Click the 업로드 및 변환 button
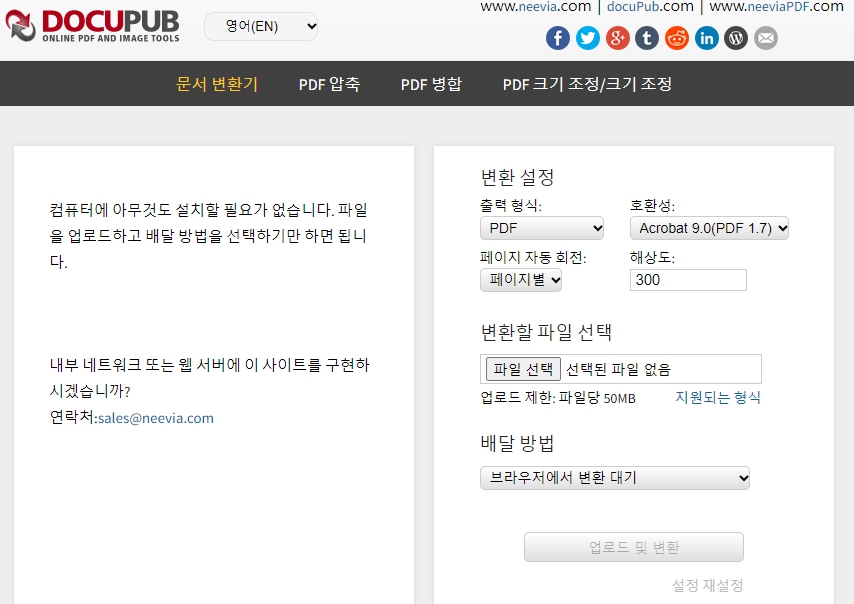The image size is (854, 604). click(x=633, y=547)
